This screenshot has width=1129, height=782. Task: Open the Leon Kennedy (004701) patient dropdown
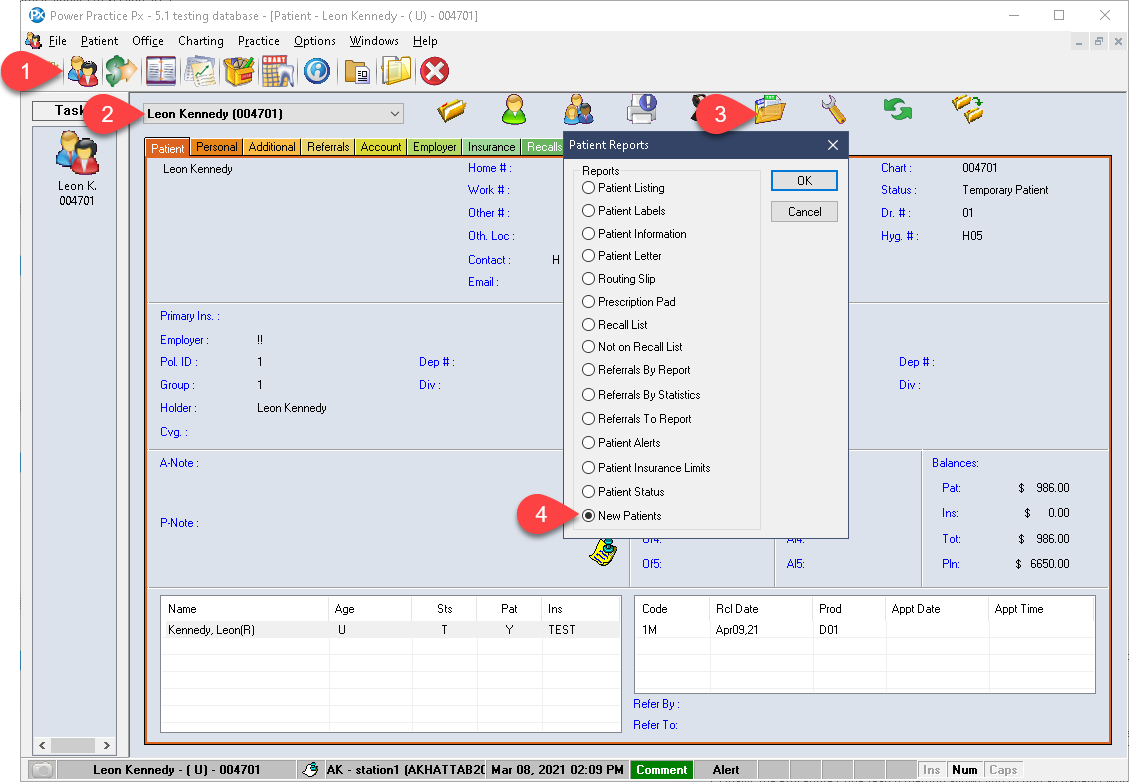[x=273, y=114]
